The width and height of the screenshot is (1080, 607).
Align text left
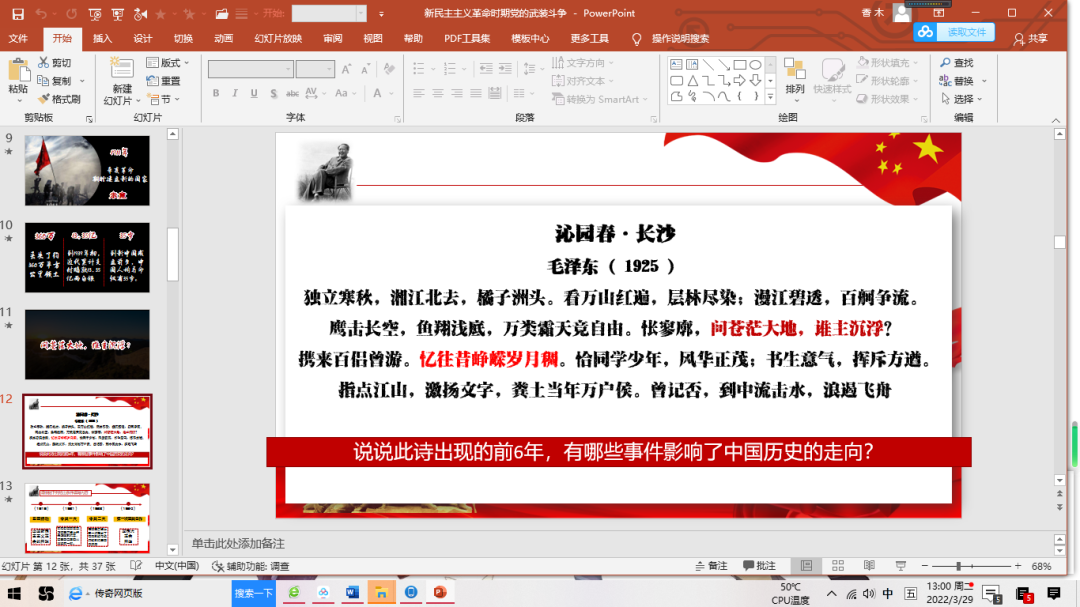[419, 93]
